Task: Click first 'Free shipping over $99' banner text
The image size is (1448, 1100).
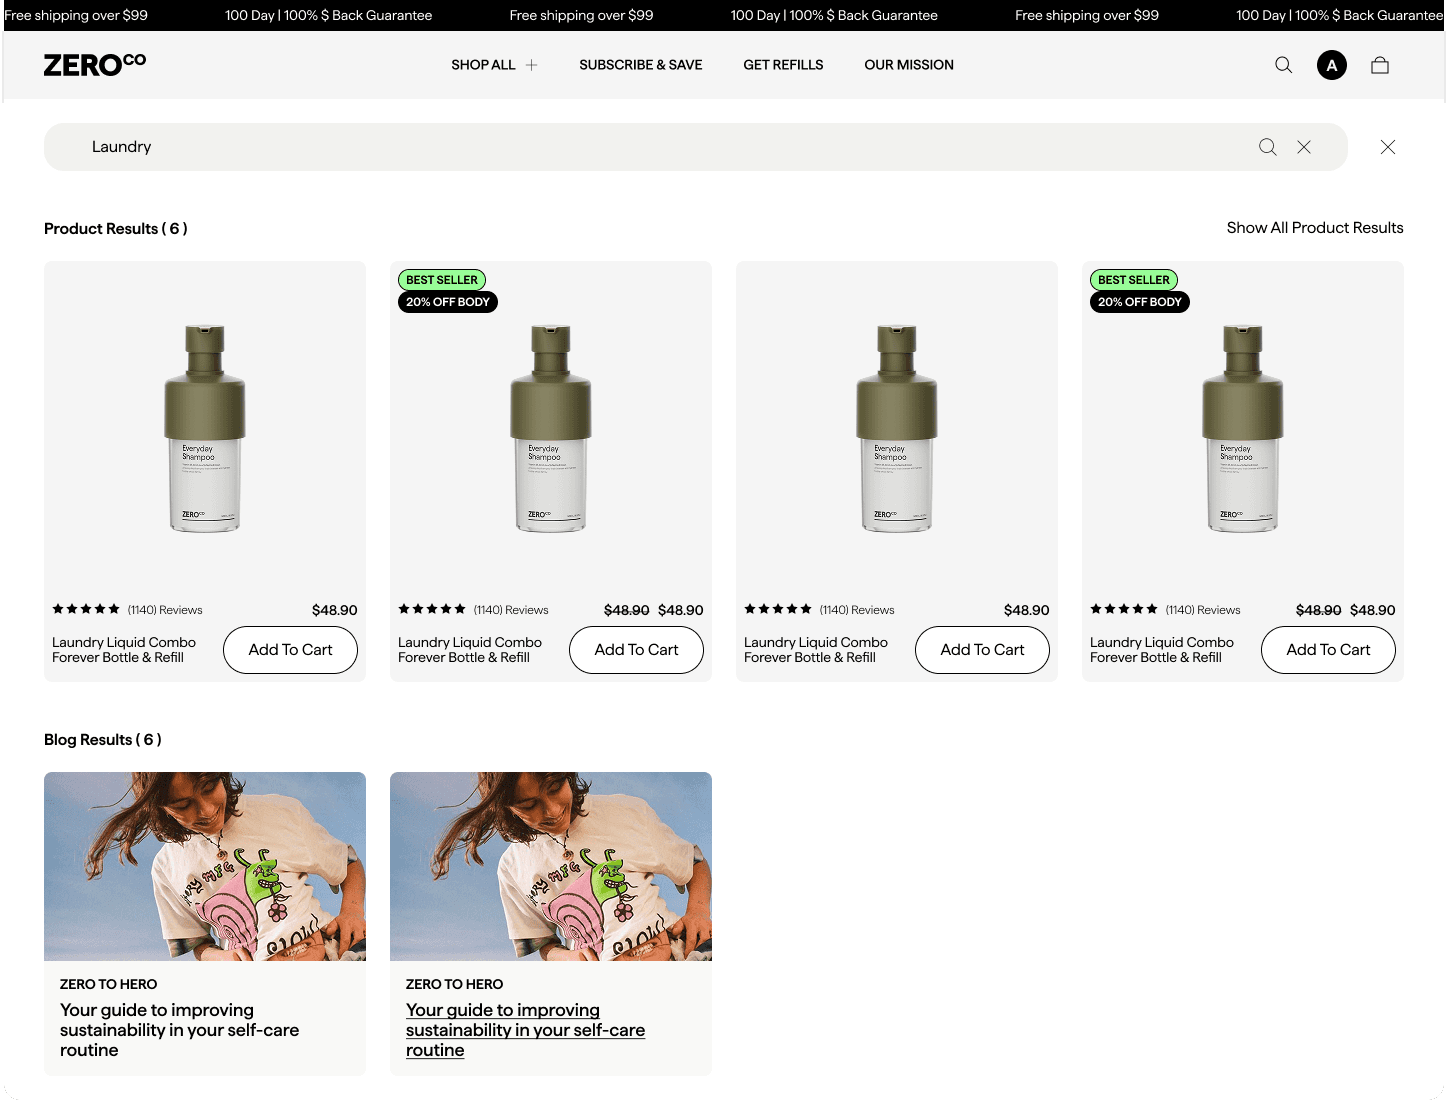Action: [76, 15]
